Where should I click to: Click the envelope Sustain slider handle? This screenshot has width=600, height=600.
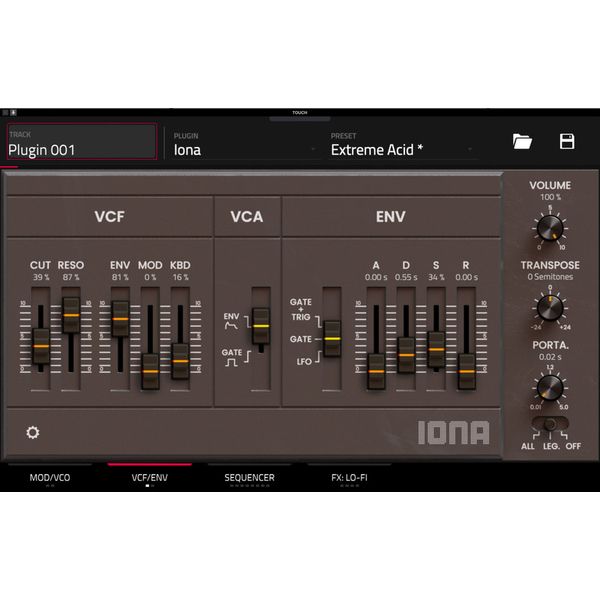click(436, 349)
